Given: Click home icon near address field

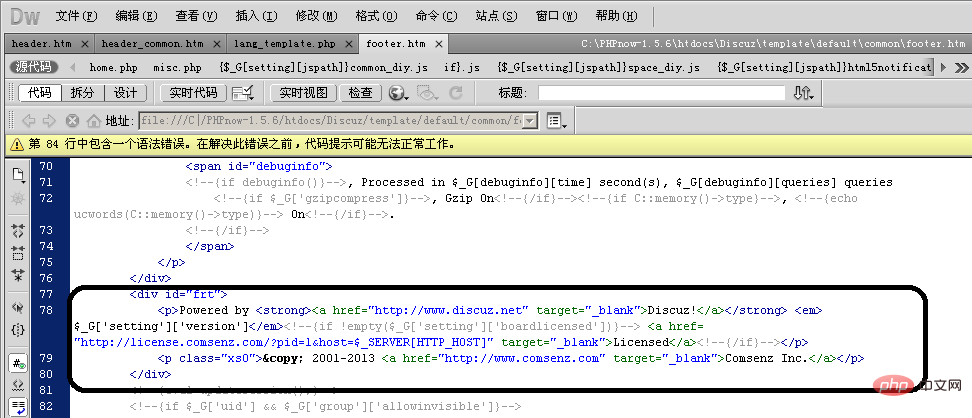Looking at the screenshot, I should click(x=93, y=120).
